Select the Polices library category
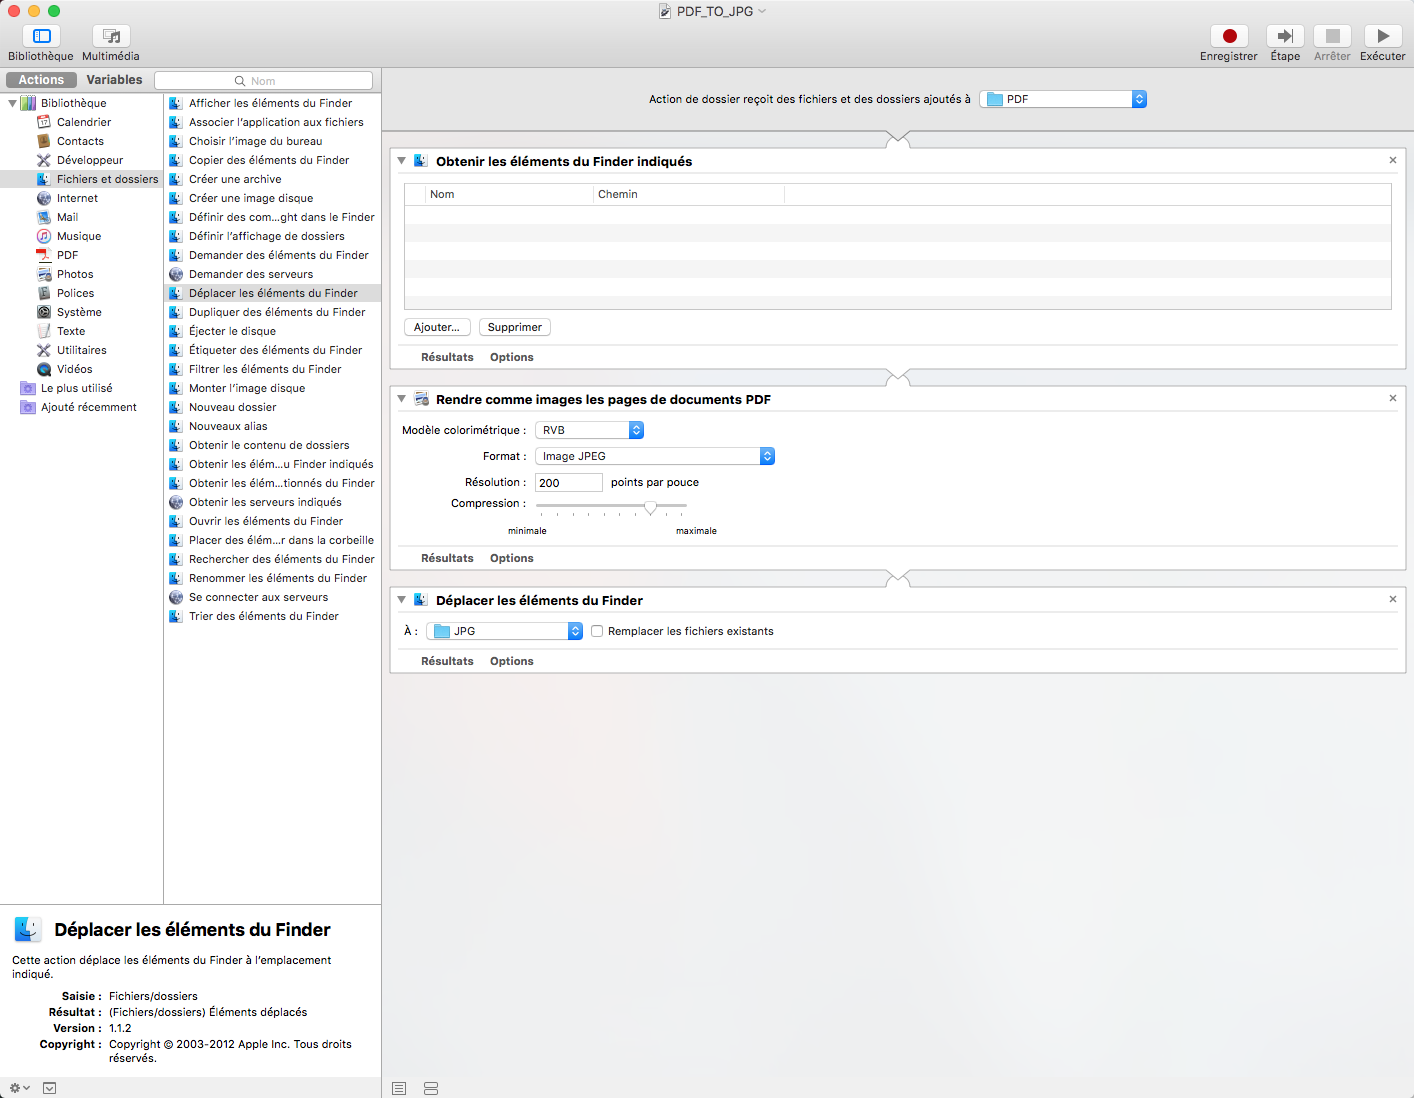1414x1098 pixels. click(75, 293)
